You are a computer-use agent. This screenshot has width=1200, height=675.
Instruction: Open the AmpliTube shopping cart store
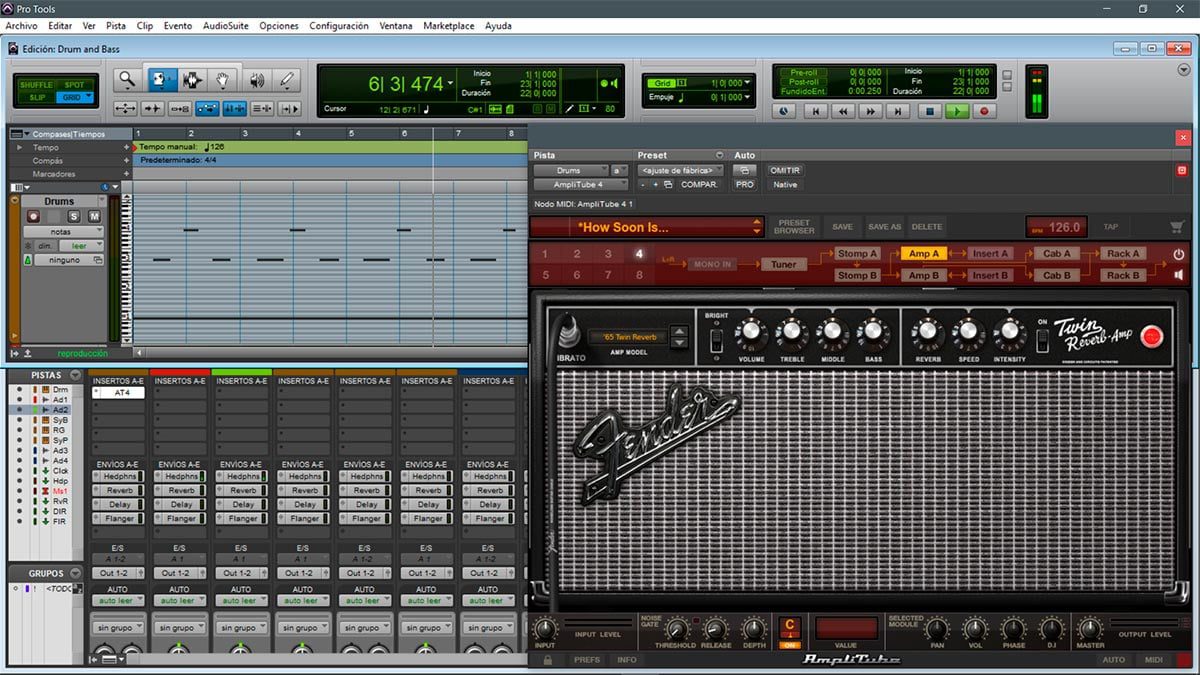tap(1176, 227)
